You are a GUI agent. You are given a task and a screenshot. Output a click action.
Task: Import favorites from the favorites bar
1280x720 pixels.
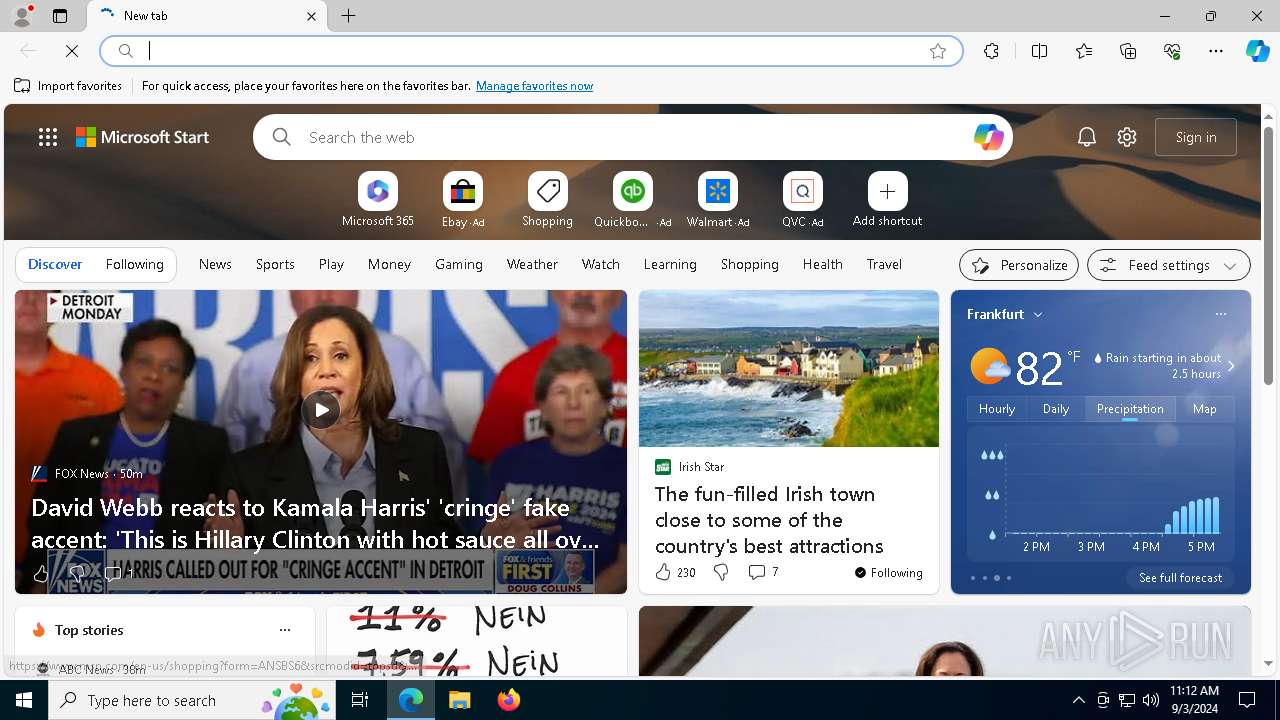click(x=68, y=86)
